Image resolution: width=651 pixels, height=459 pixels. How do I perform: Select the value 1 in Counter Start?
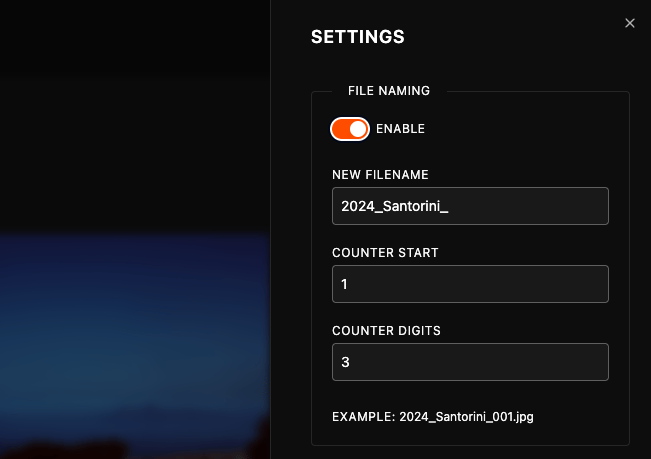pos(344,284)
